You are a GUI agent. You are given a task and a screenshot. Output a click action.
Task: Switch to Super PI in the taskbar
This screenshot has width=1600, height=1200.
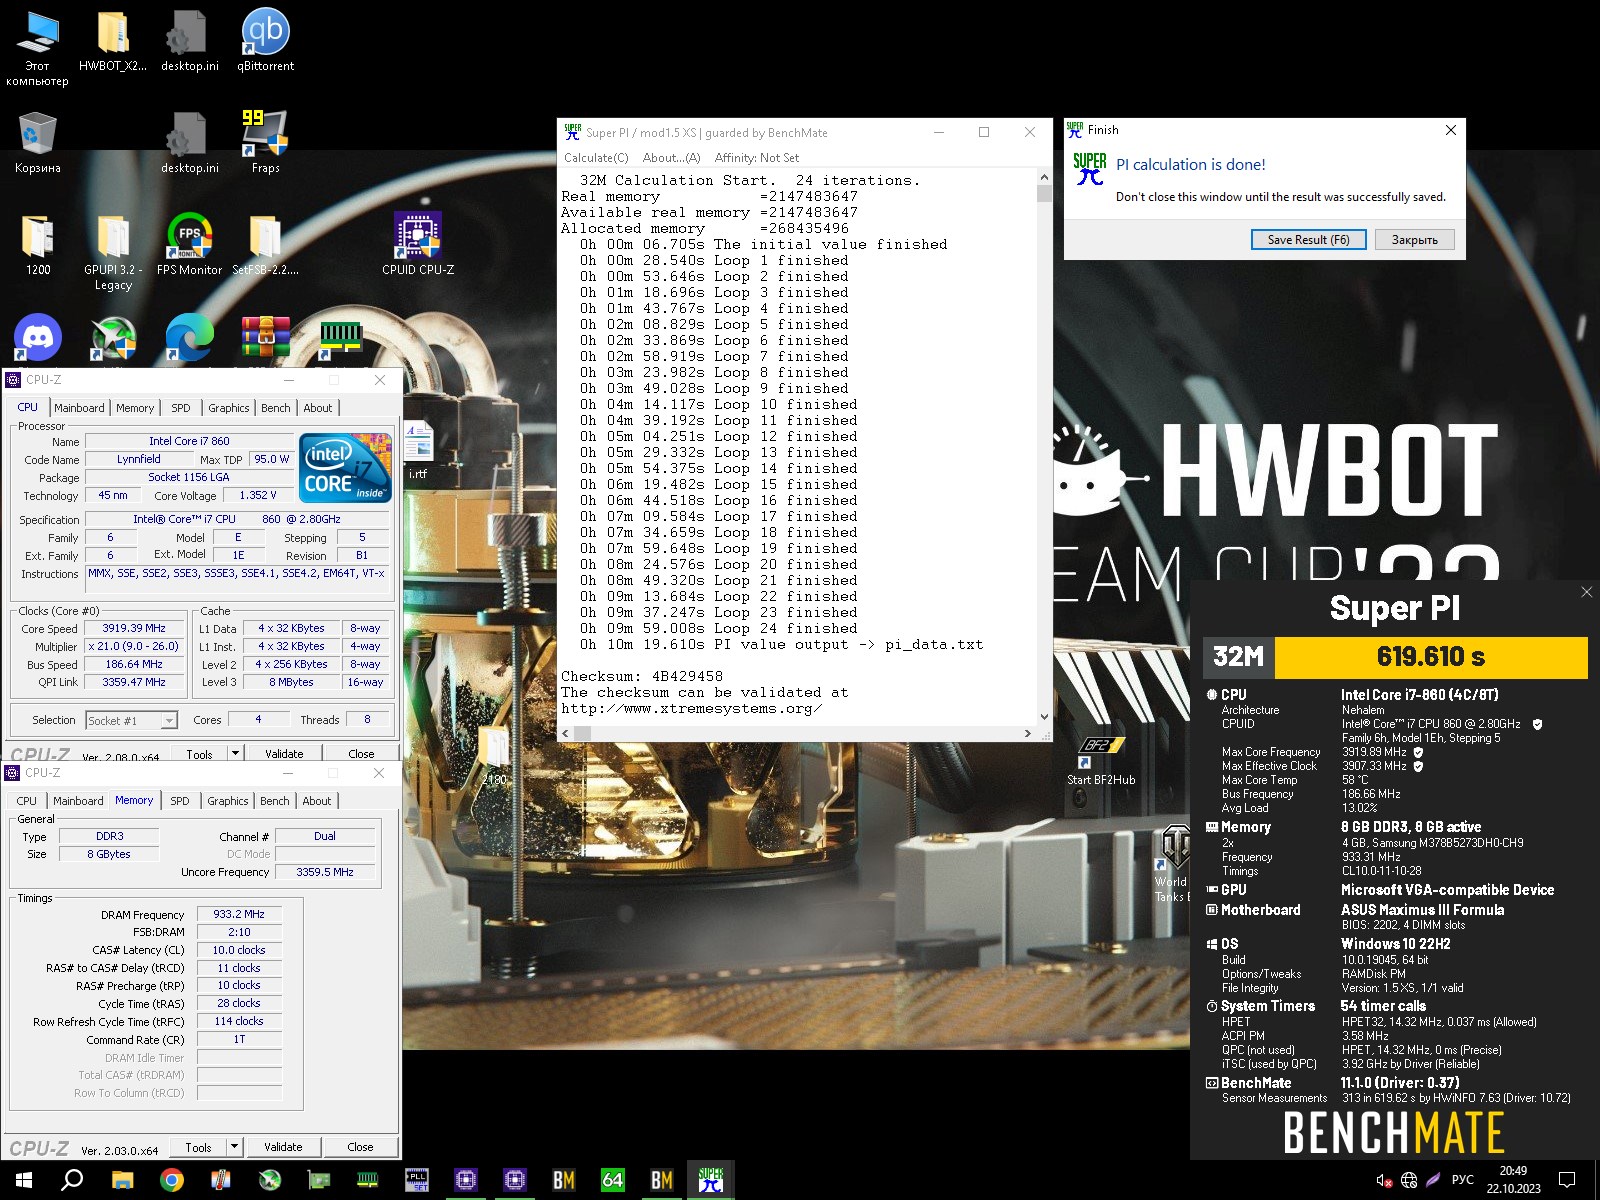coord(711,1180)
